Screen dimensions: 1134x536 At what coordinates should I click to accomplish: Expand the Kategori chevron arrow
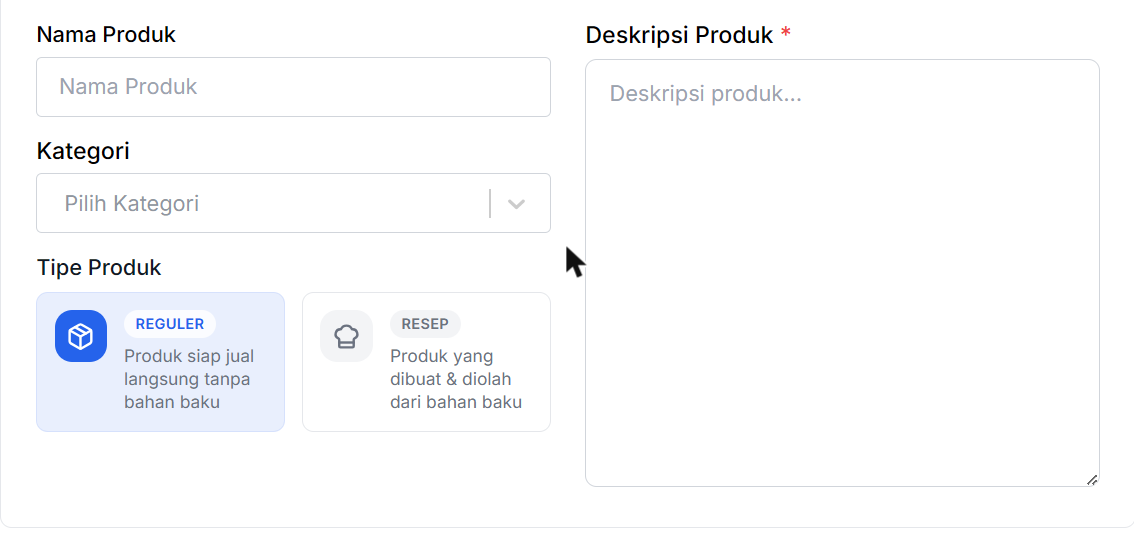coord(516,204)
